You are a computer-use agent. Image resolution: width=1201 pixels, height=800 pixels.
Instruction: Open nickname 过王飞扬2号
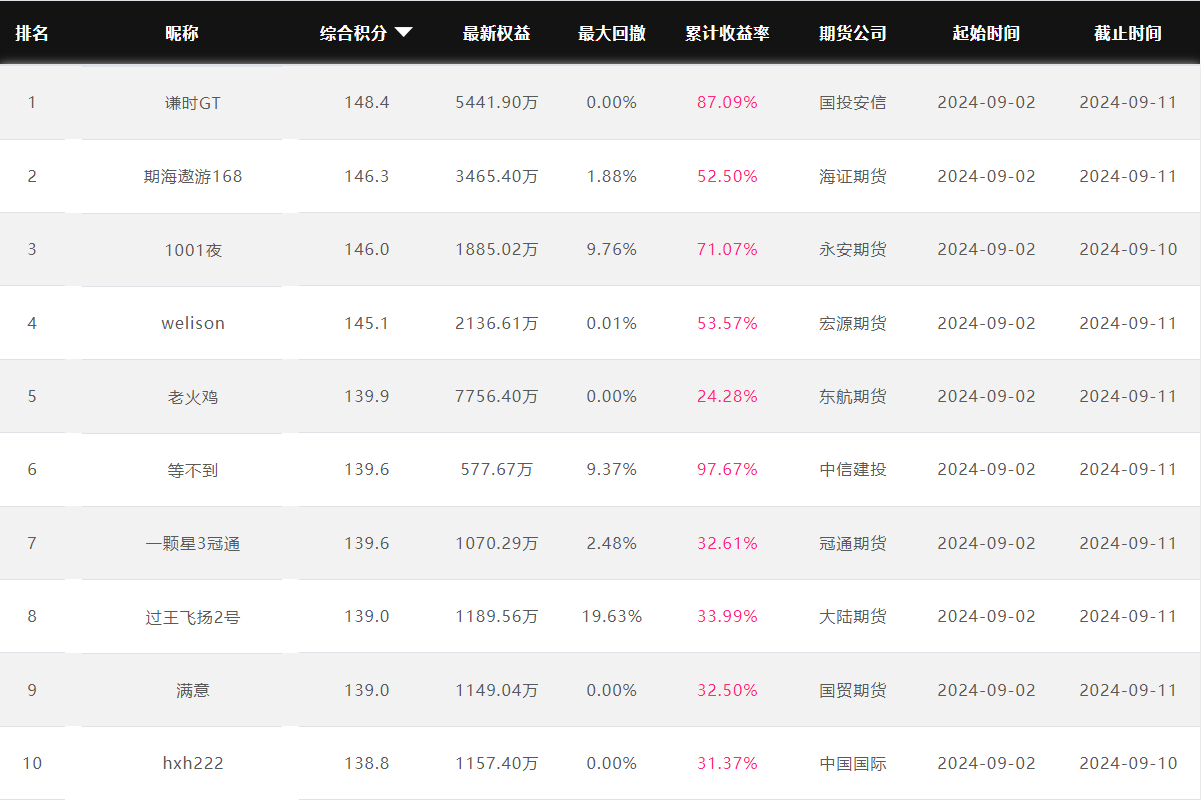click(x=193, y=616)
